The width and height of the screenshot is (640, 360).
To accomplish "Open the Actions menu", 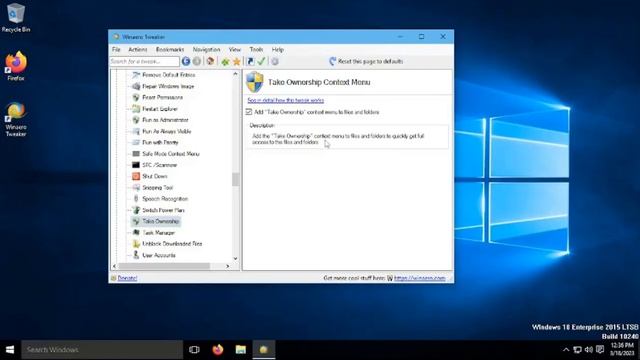I will point(138,49).
